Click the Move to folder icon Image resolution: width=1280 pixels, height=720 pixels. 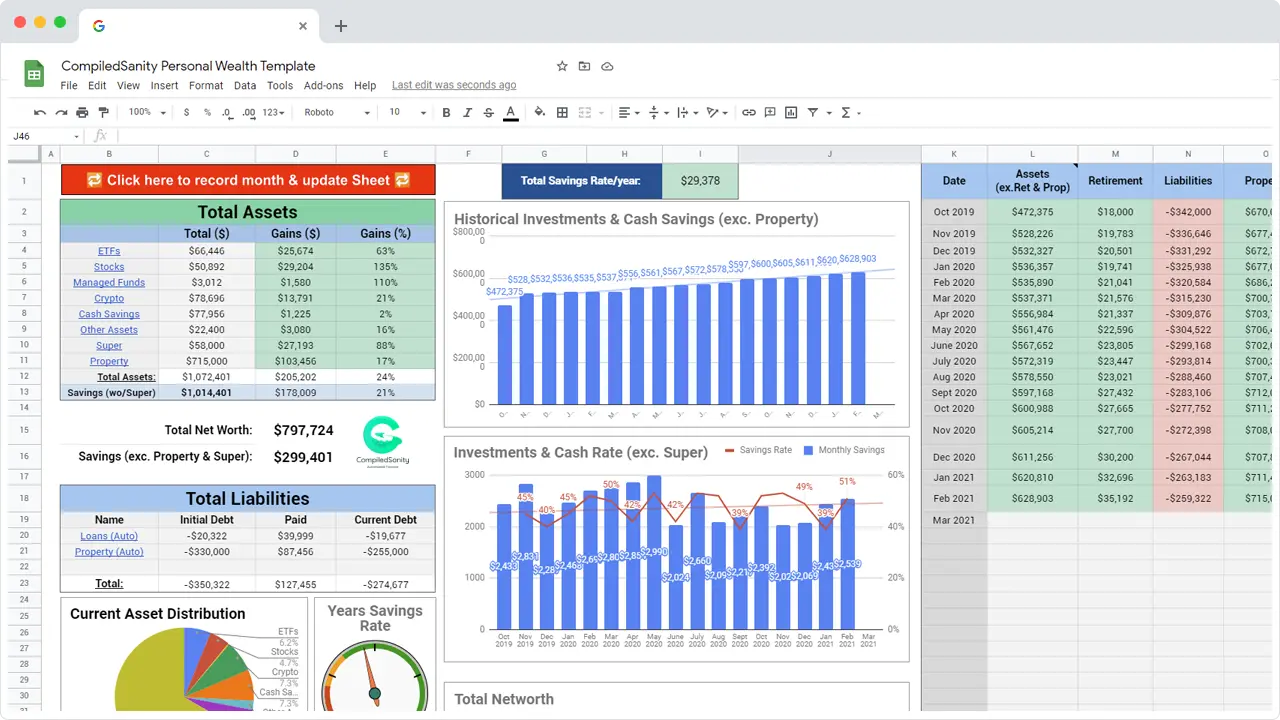coord(585,66)
